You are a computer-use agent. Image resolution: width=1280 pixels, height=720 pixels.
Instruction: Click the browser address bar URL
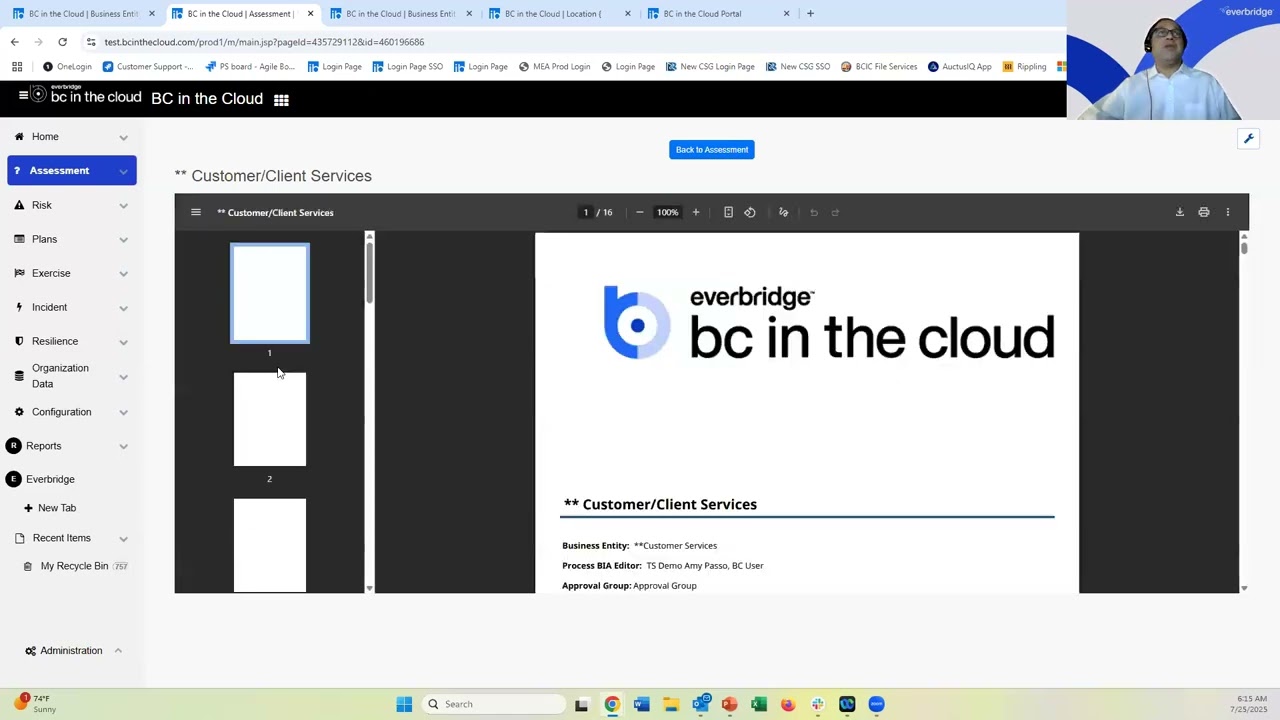(264, 42)
